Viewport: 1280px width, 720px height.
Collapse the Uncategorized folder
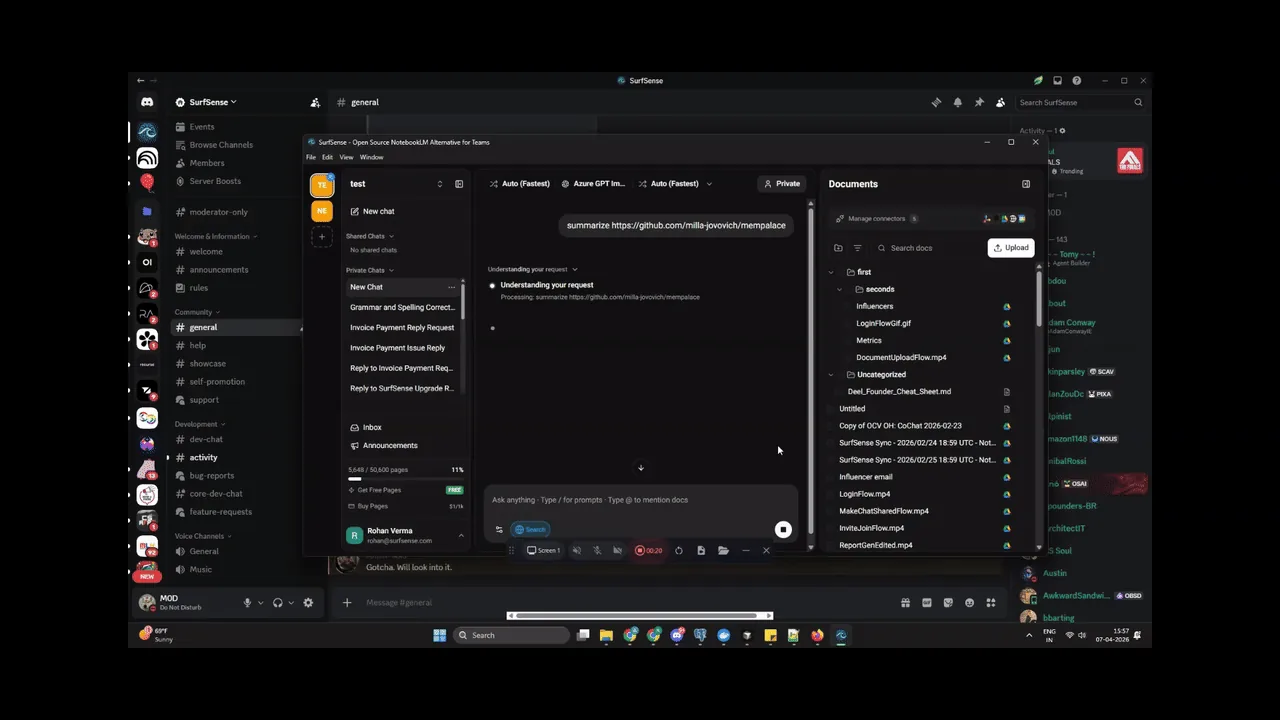pos(830,375)
